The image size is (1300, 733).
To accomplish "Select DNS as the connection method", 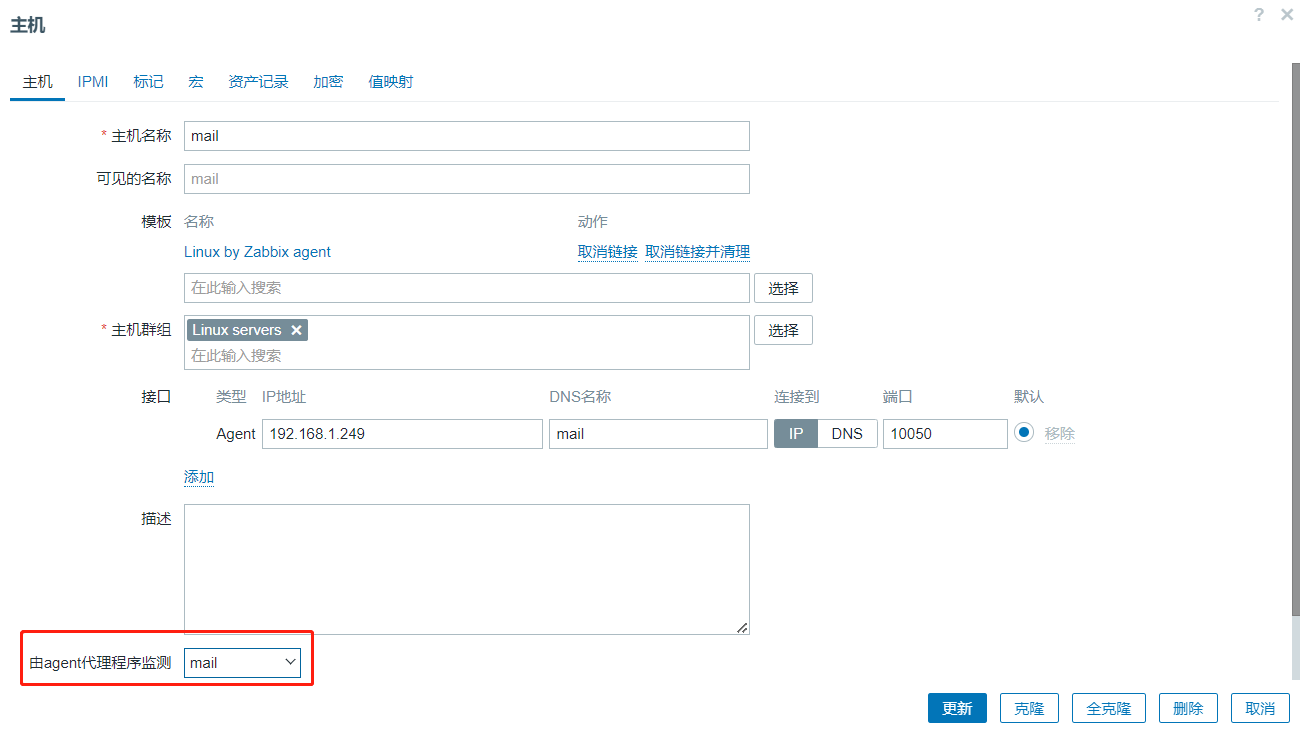I will pos(847,433).
